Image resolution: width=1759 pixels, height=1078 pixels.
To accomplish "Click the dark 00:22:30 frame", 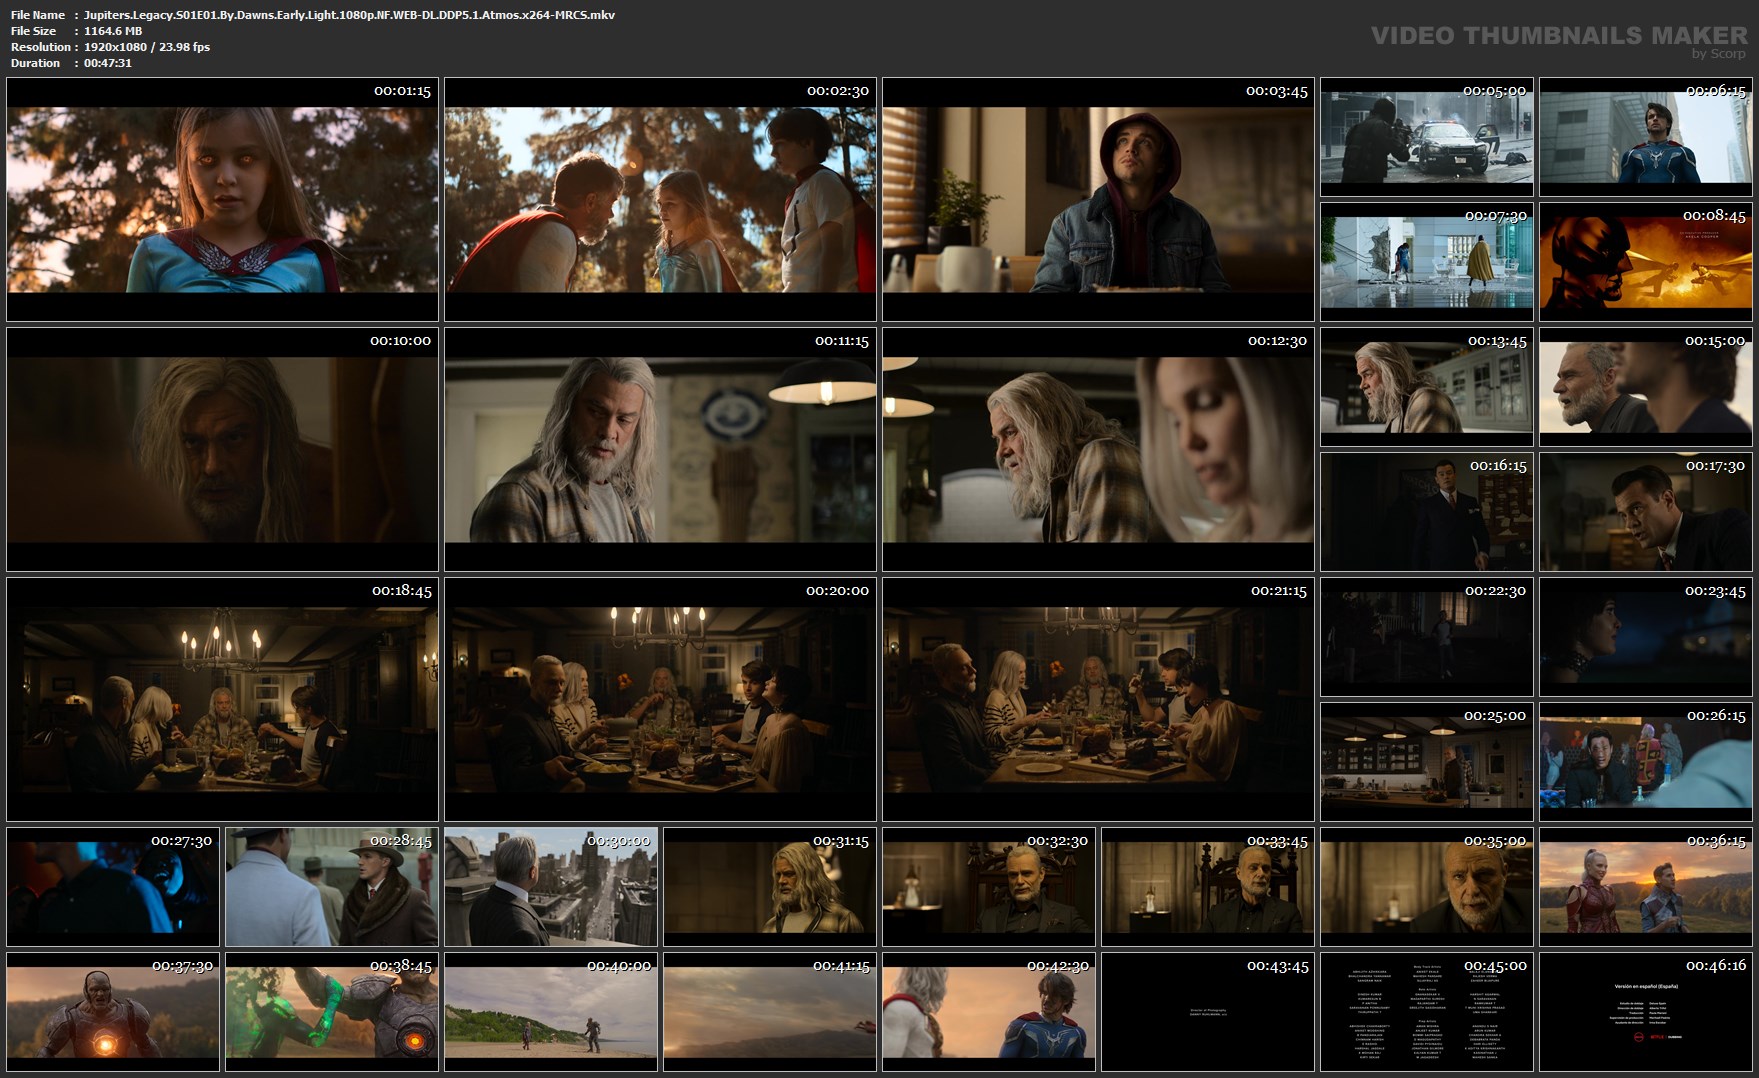I will tap(1427, 637).
